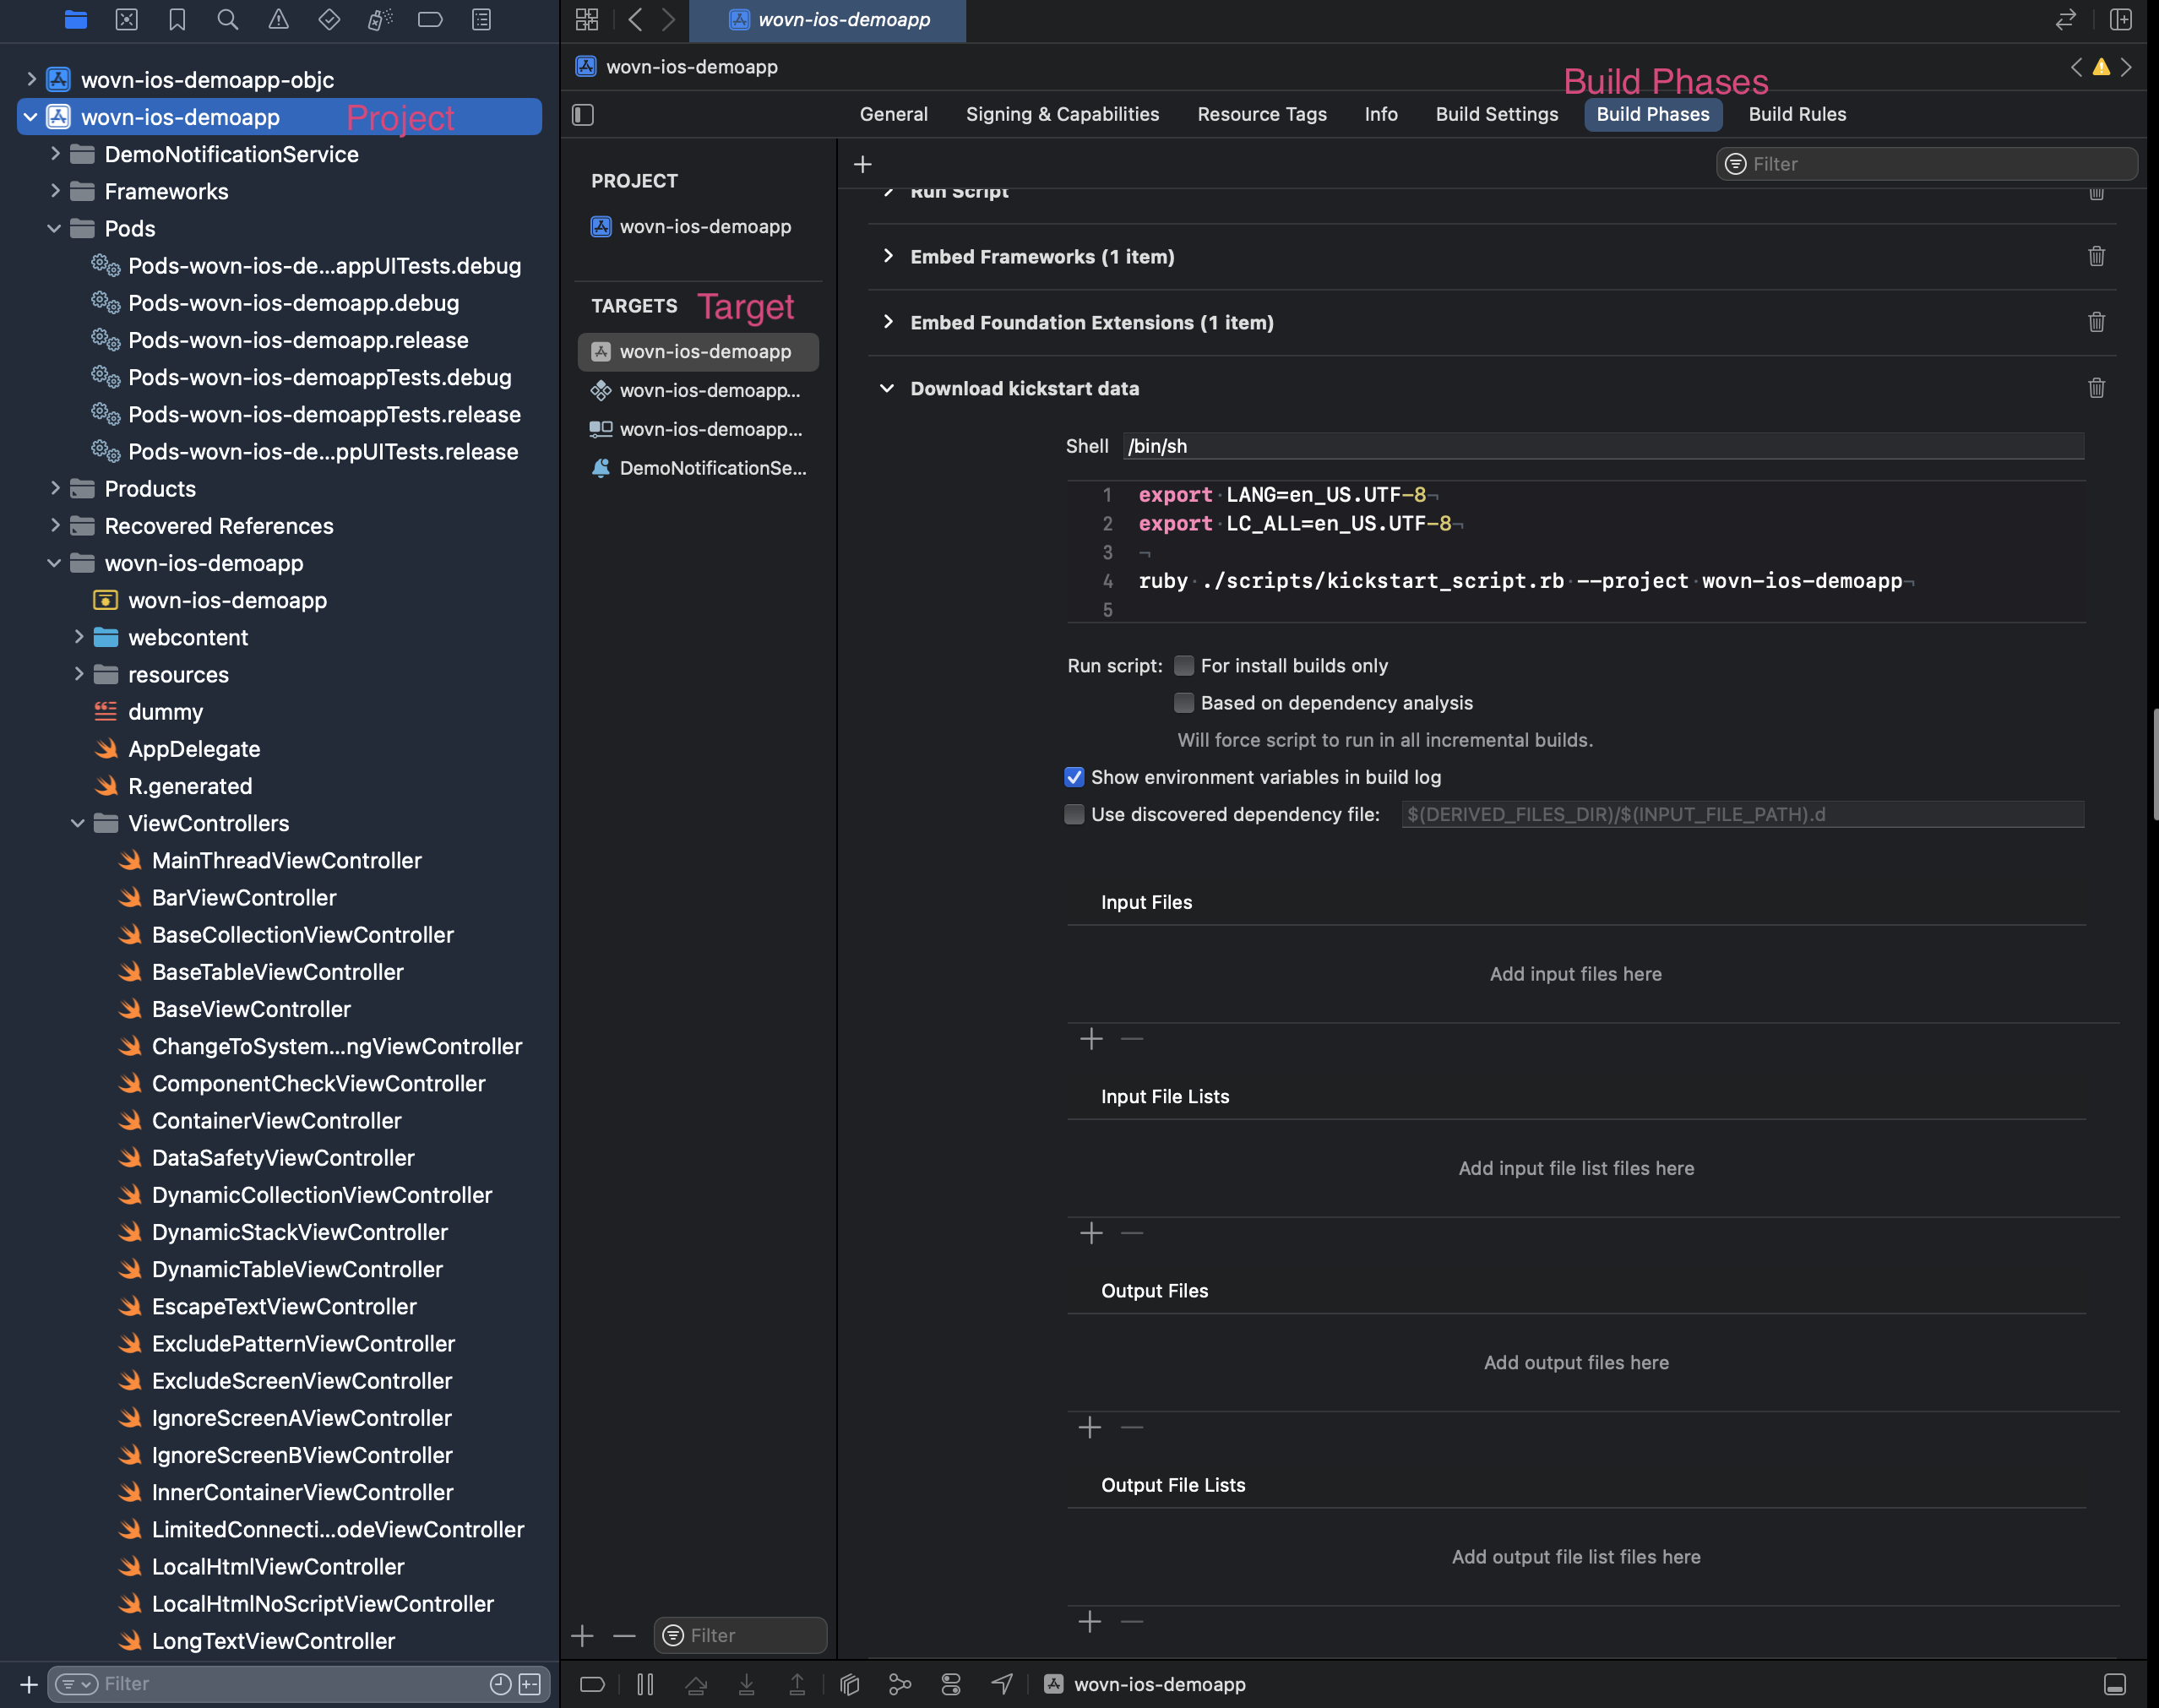Enable For install builds only checkbox

coord(1184,666)
